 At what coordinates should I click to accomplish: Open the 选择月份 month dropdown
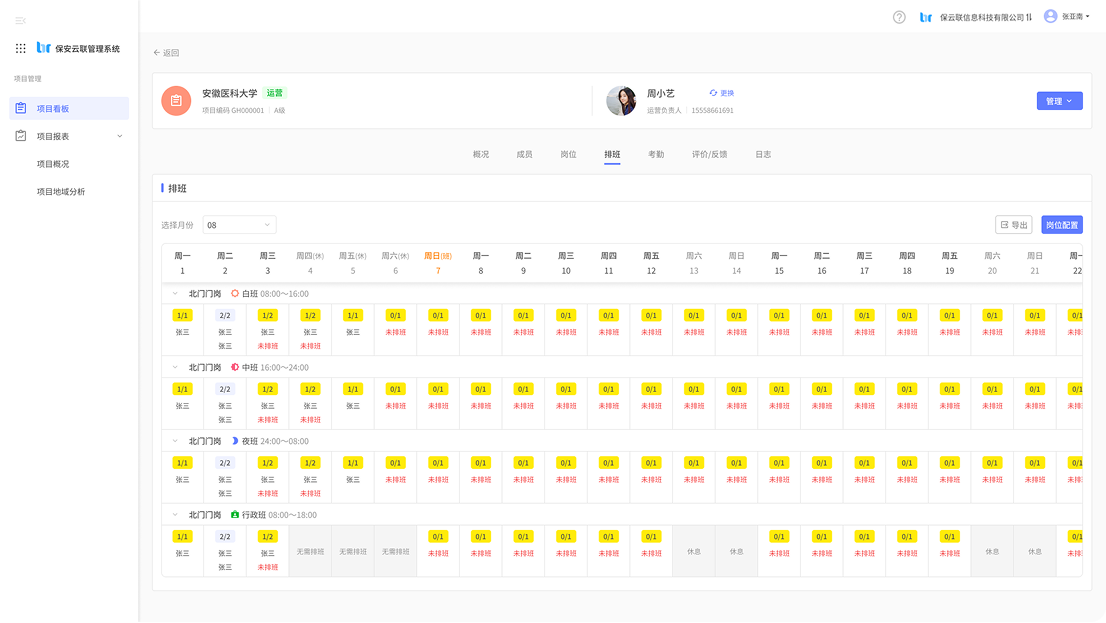(239, 225)
